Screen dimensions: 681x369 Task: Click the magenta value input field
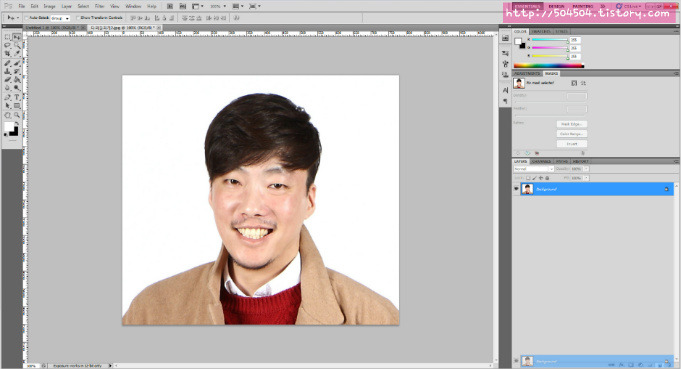[x=574, y=48]
